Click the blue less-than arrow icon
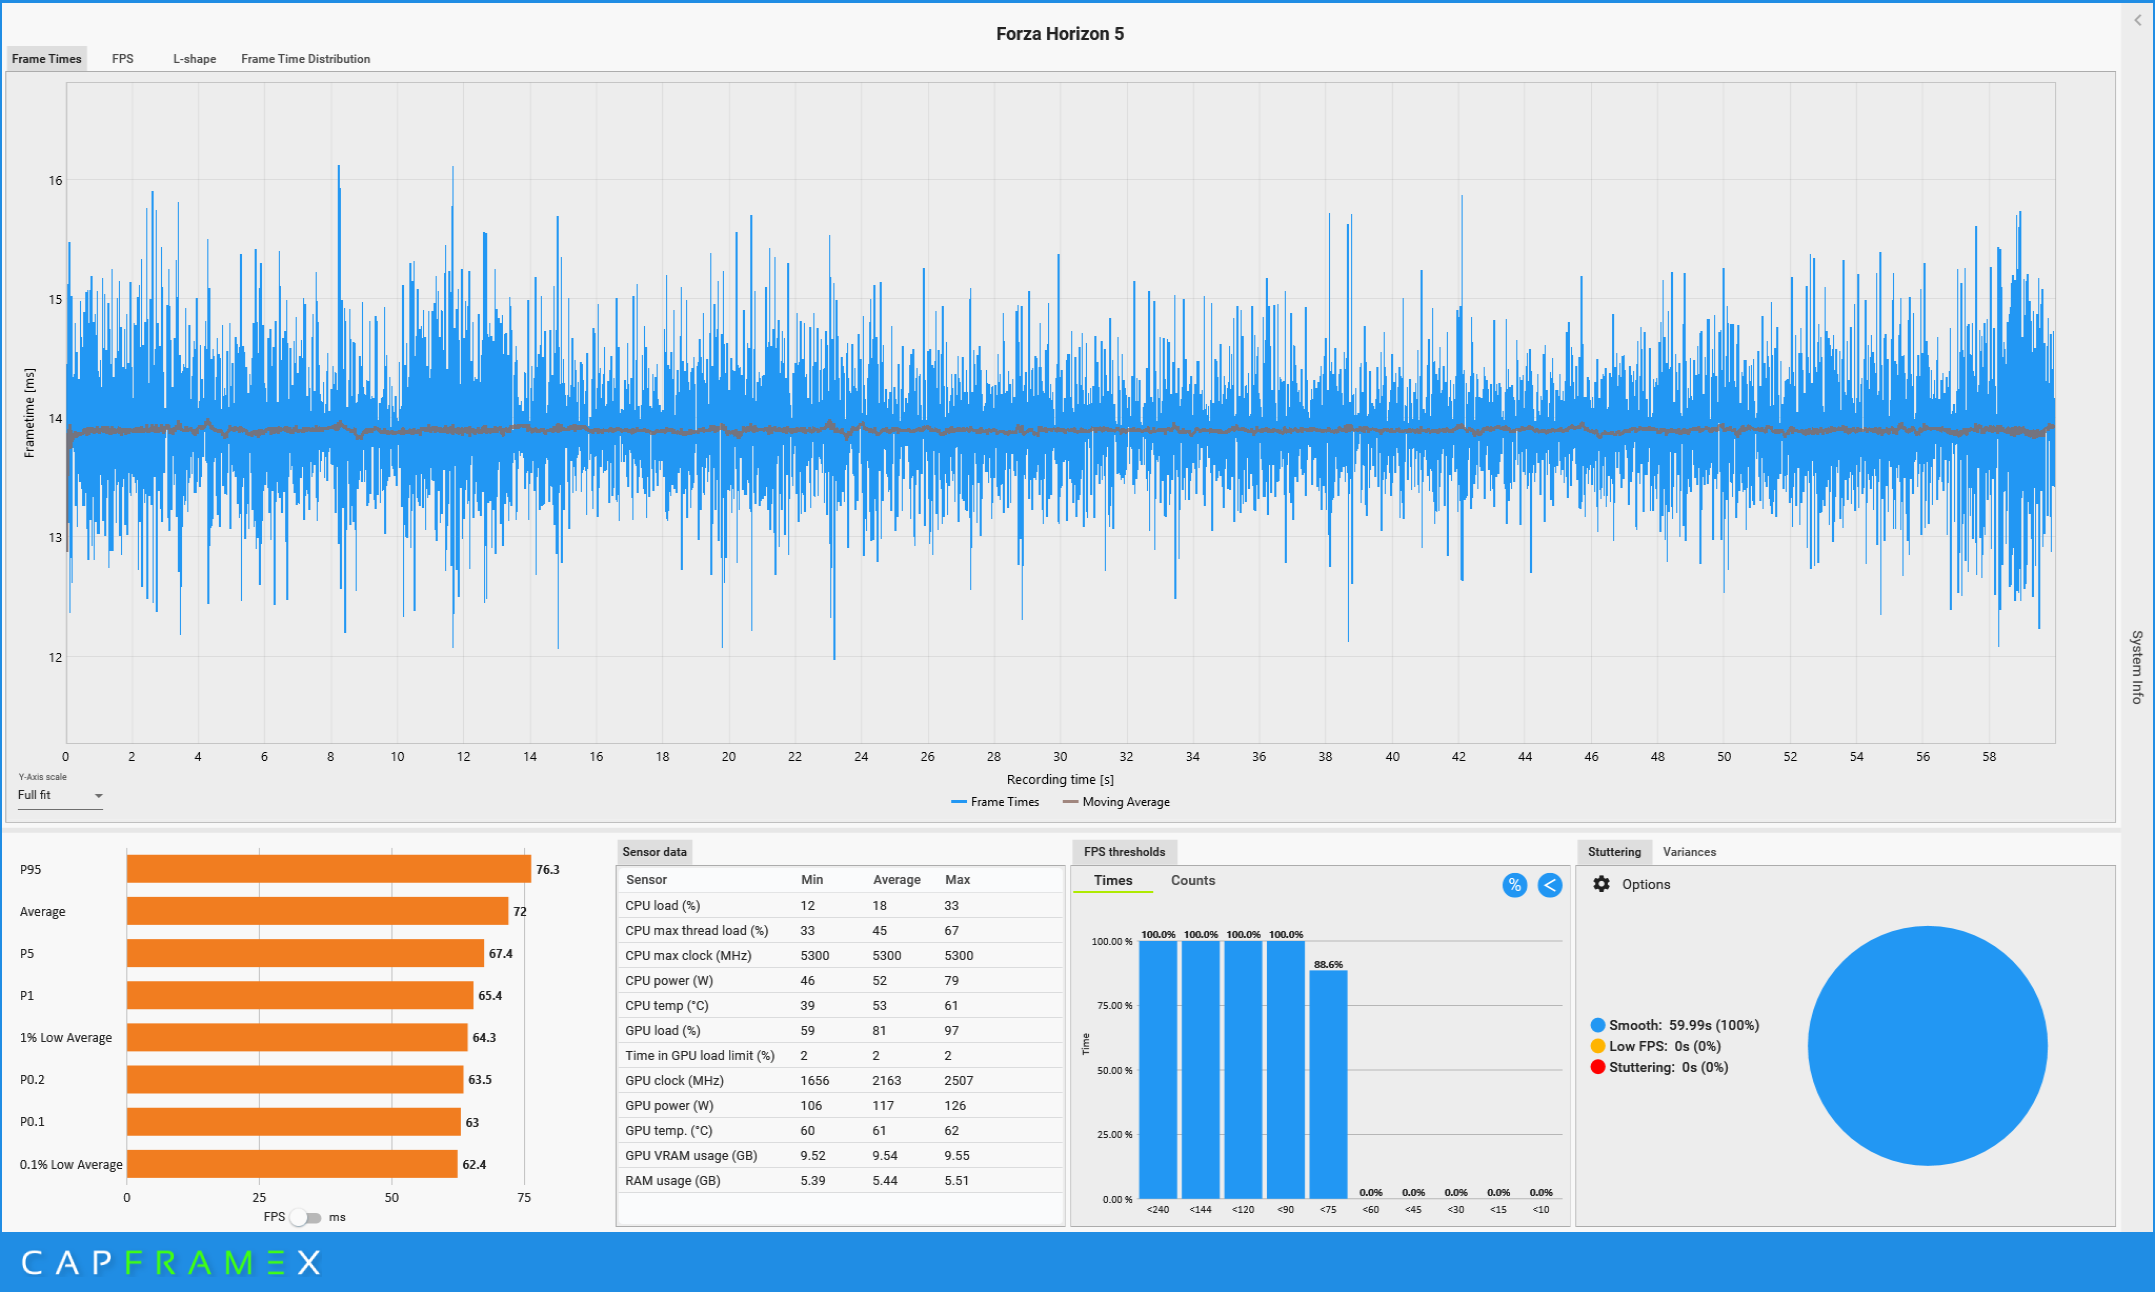Image resolution: width=2155 pixels, height=1292 pixels. point(1549,885)
